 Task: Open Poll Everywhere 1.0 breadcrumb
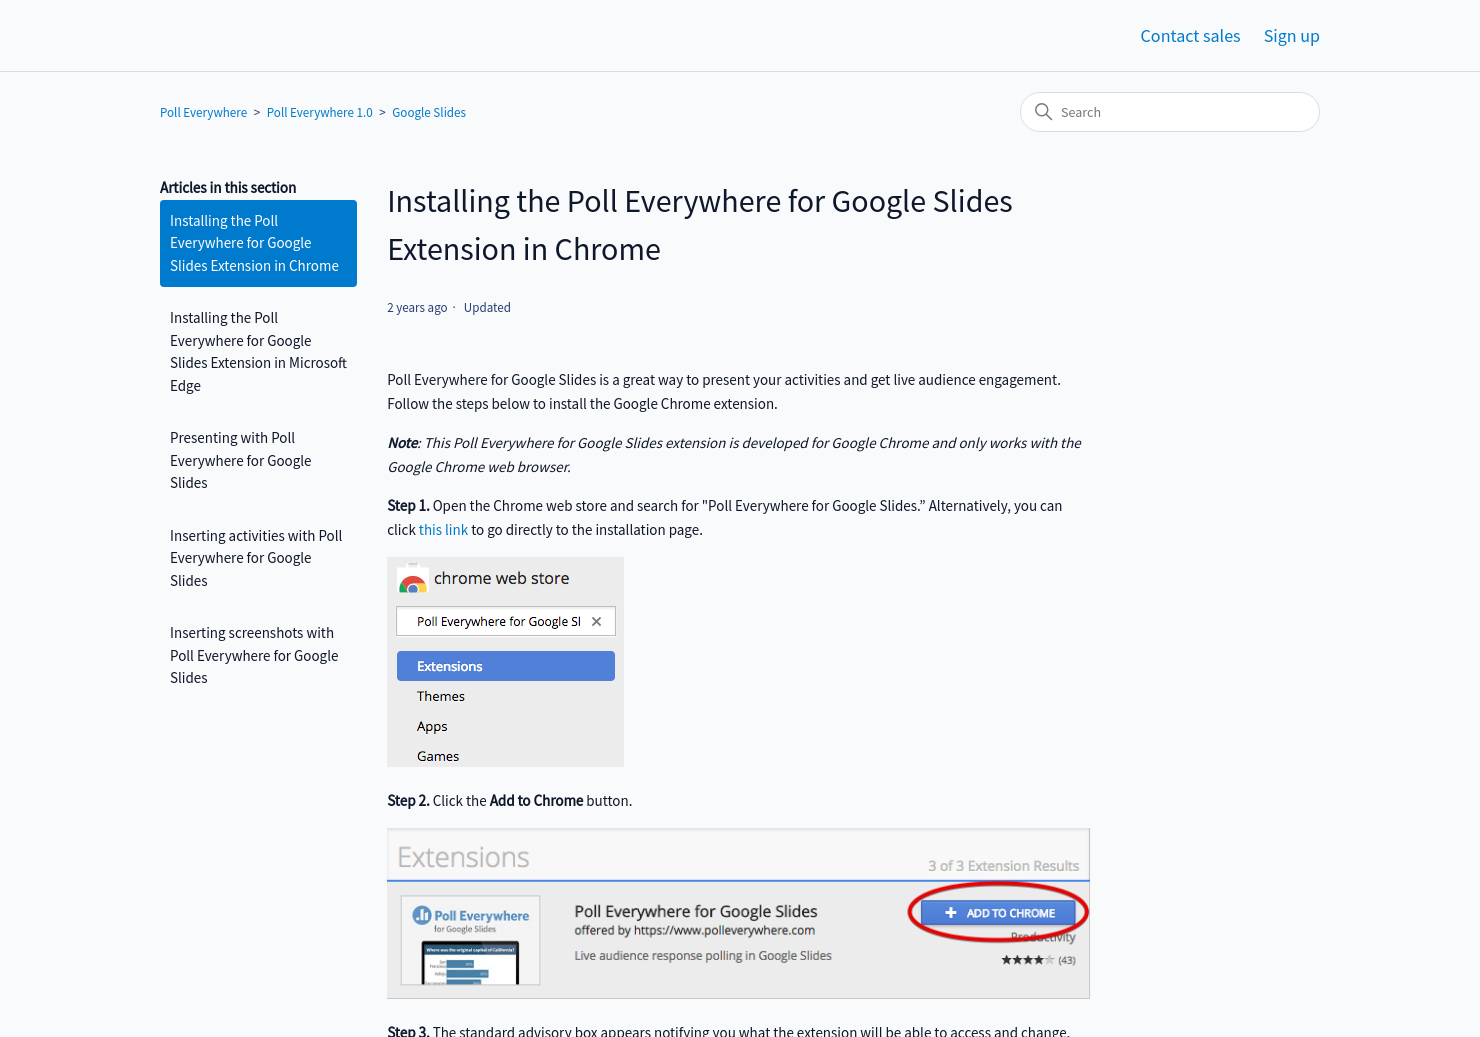[x=319, y=113]
